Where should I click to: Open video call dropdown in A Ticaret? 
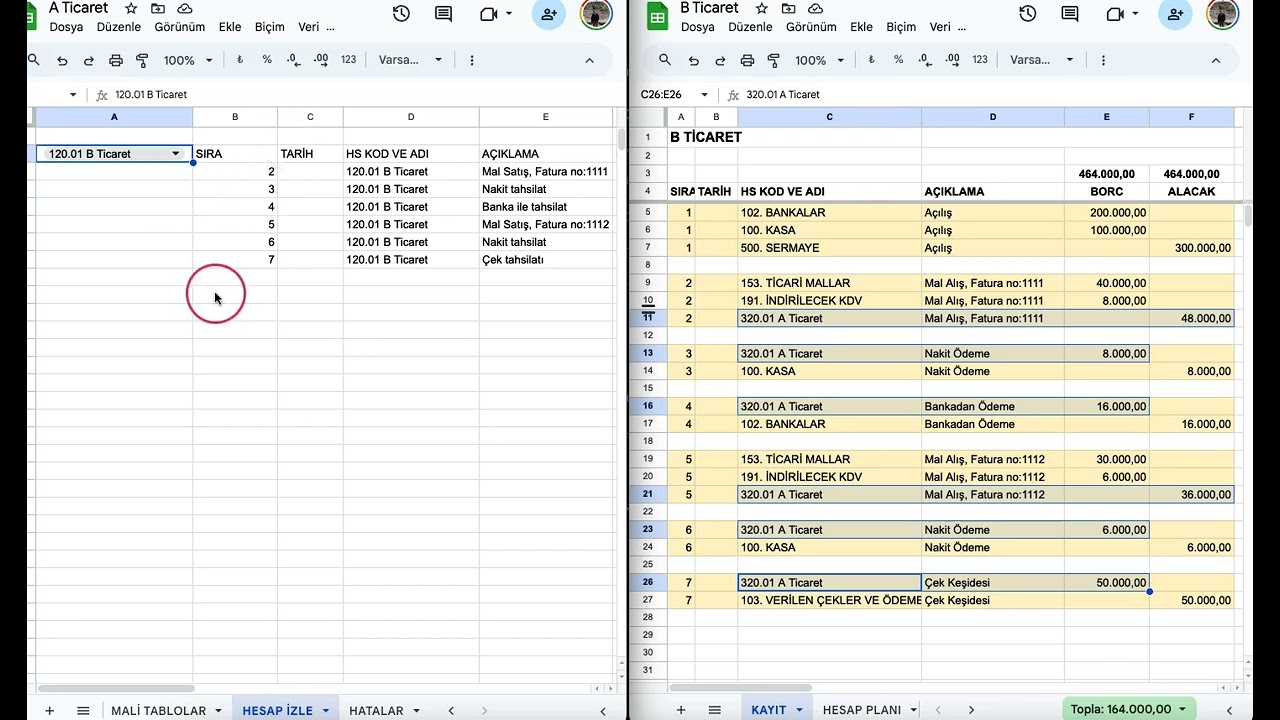(509, 14)
